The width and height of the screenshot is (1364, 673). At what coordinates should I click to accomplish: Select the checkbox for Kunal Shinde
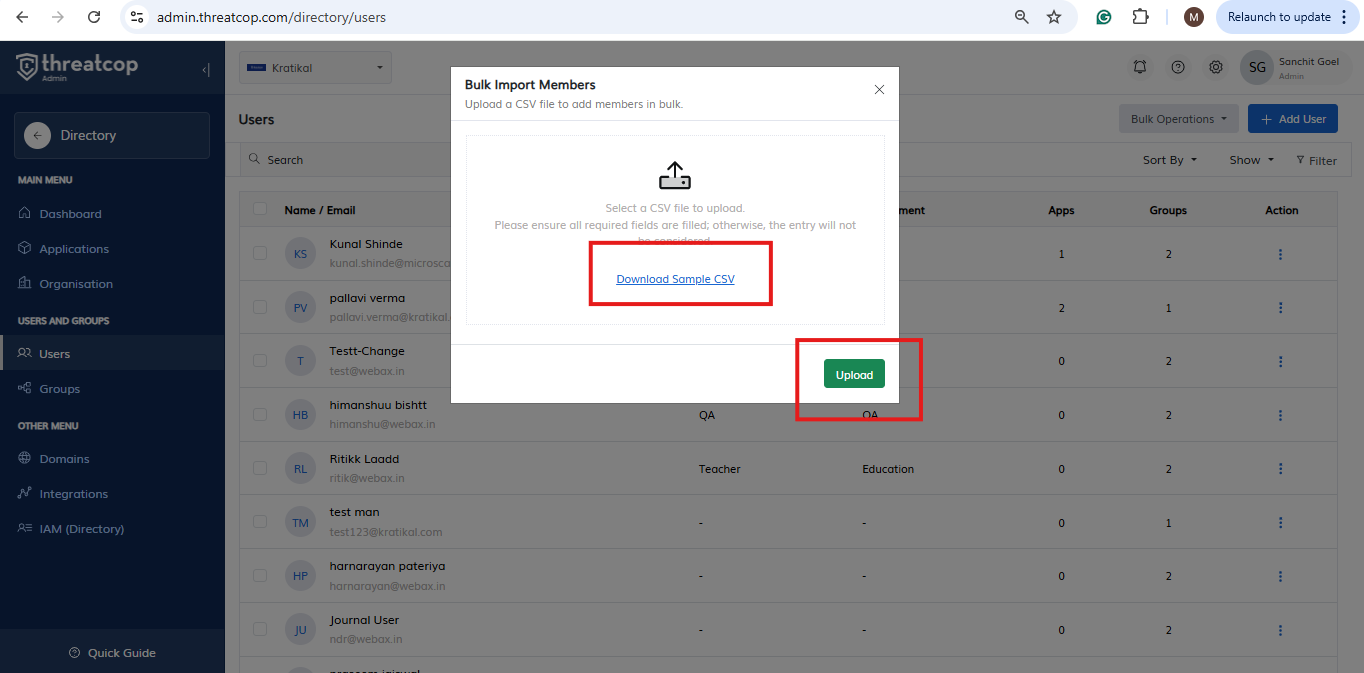260,254
